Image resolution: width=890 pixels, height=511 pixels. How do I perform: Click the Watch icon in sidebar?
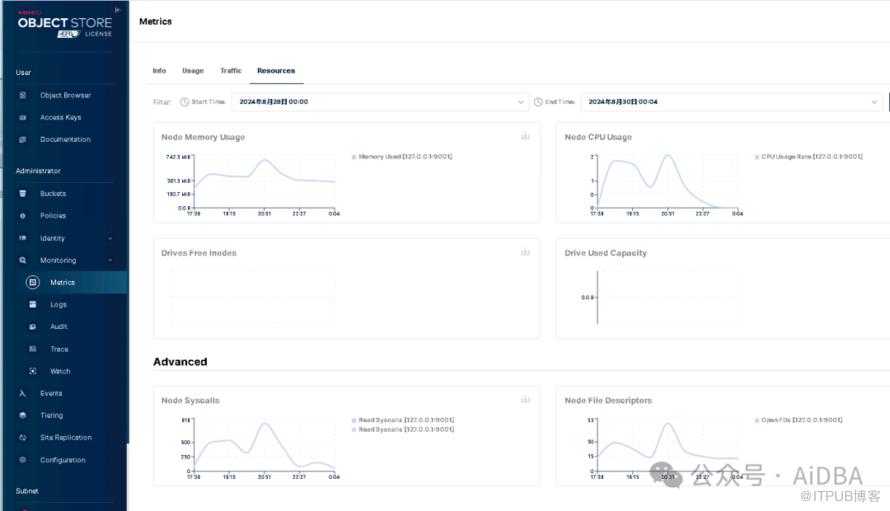(32, 371)
